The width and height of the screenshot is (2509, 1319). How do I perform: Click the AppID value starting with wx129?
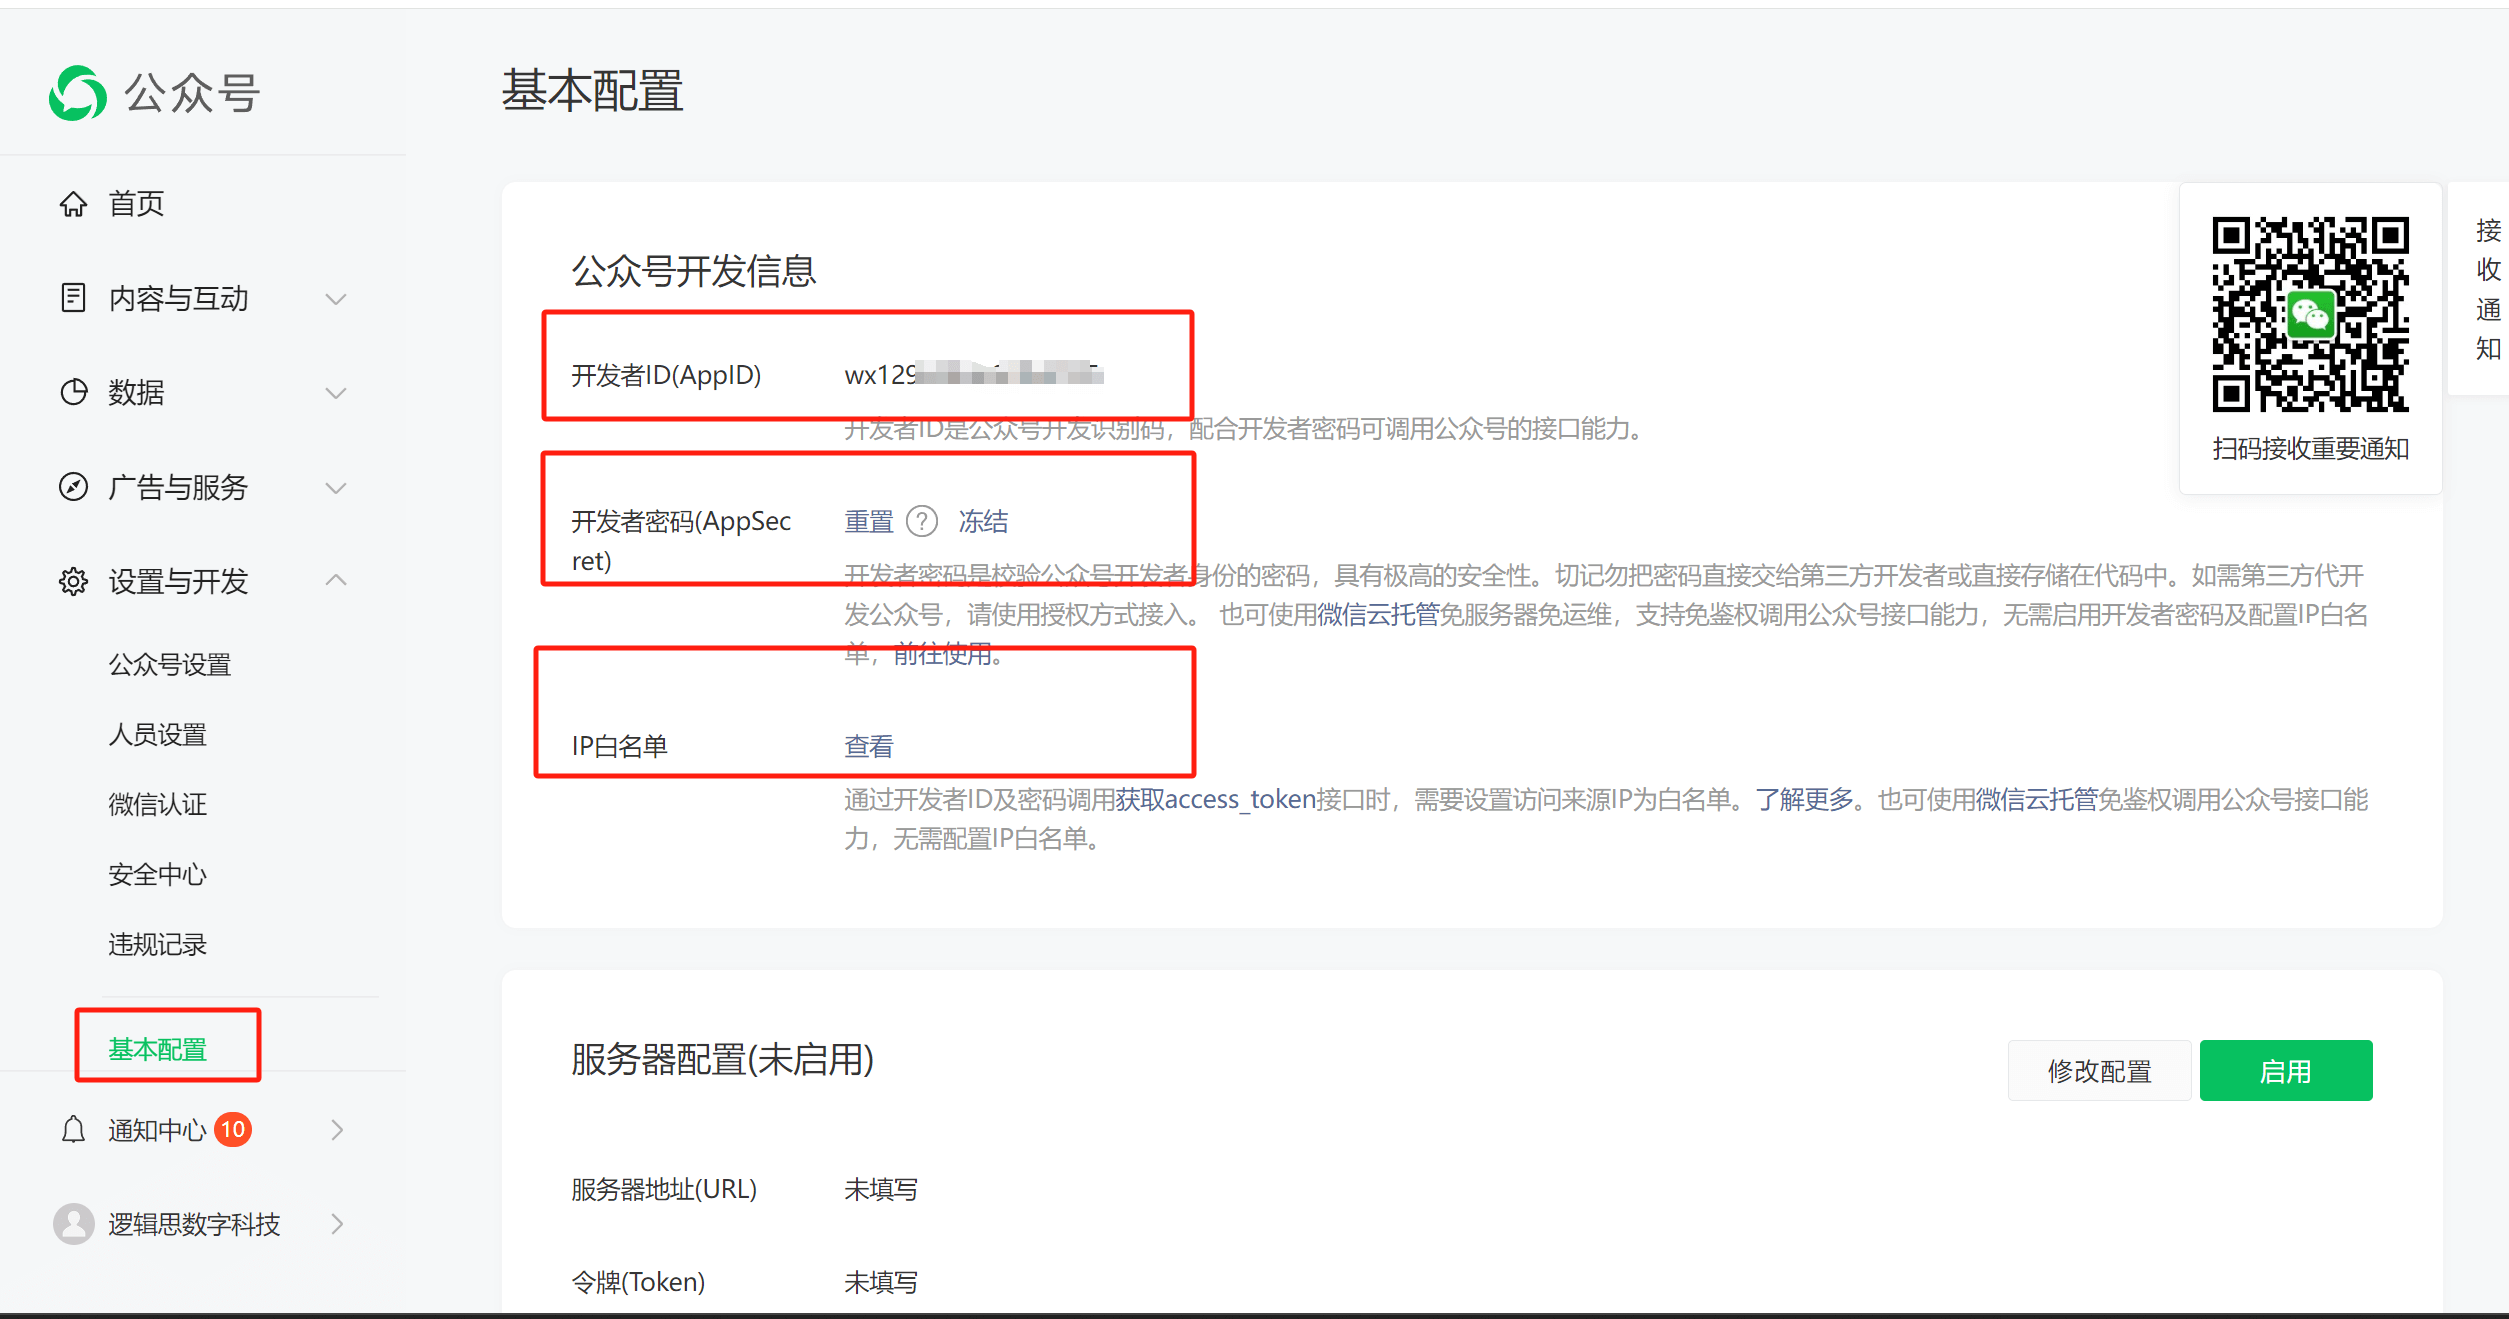pos(973,374)
